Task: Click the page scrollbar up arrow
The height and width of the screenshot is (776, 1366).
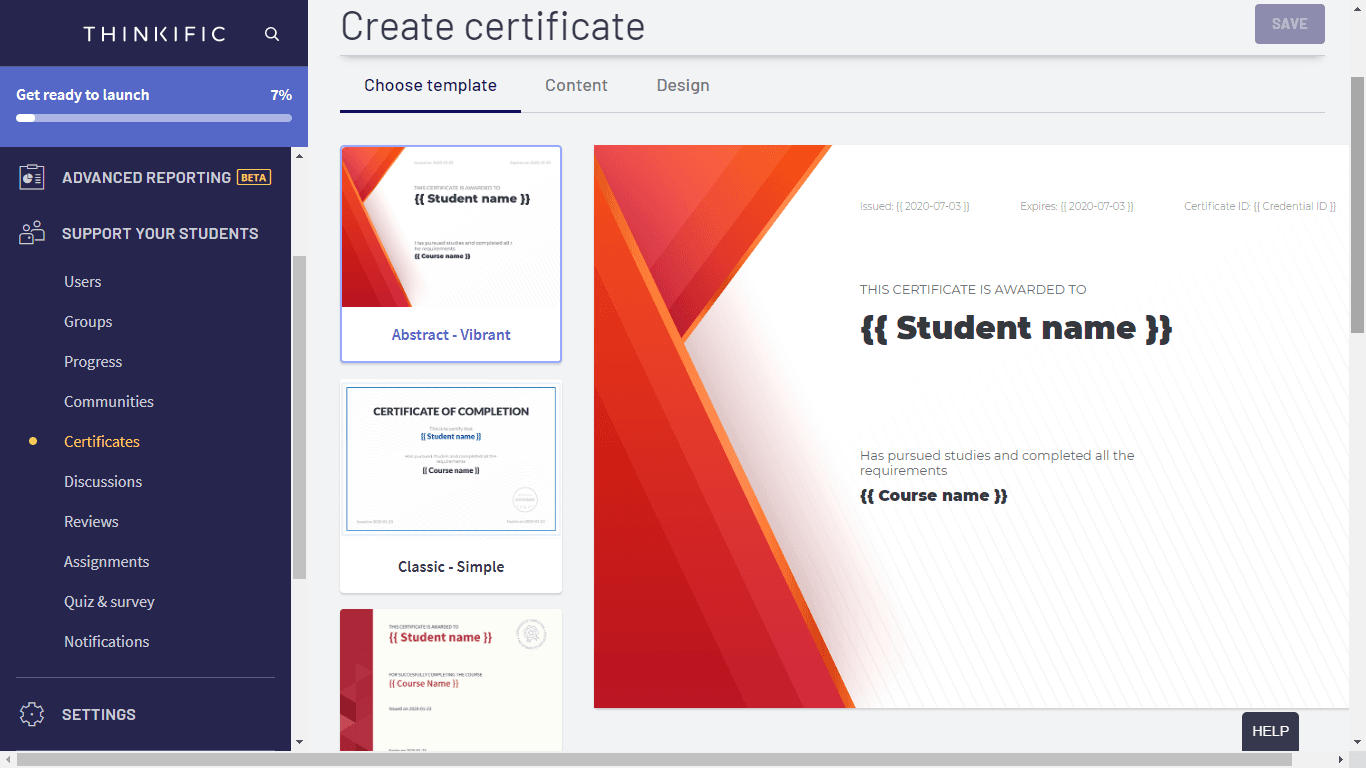Action: (x=1357, y=8)
